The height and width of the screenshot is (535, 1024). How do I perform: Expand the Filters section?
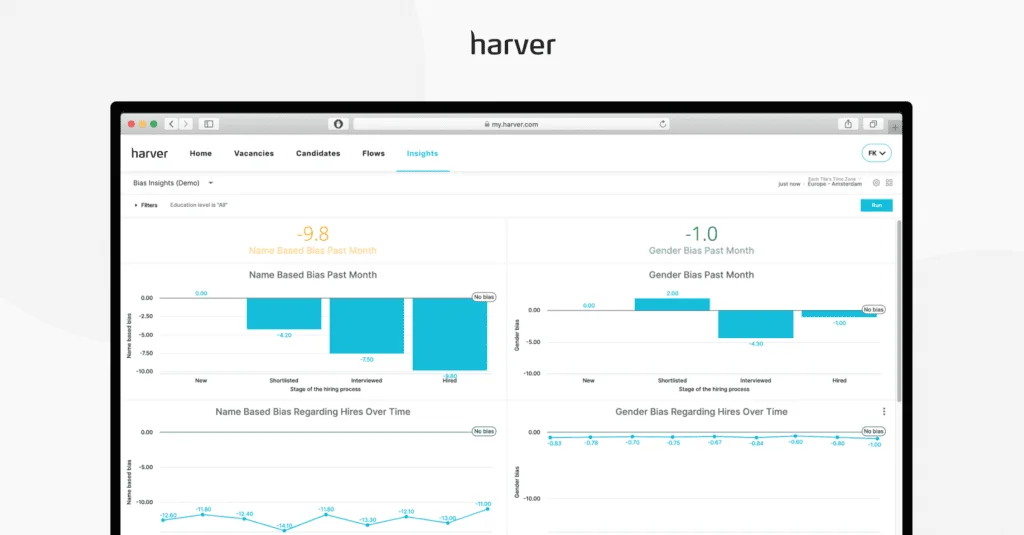click(146, 205)
